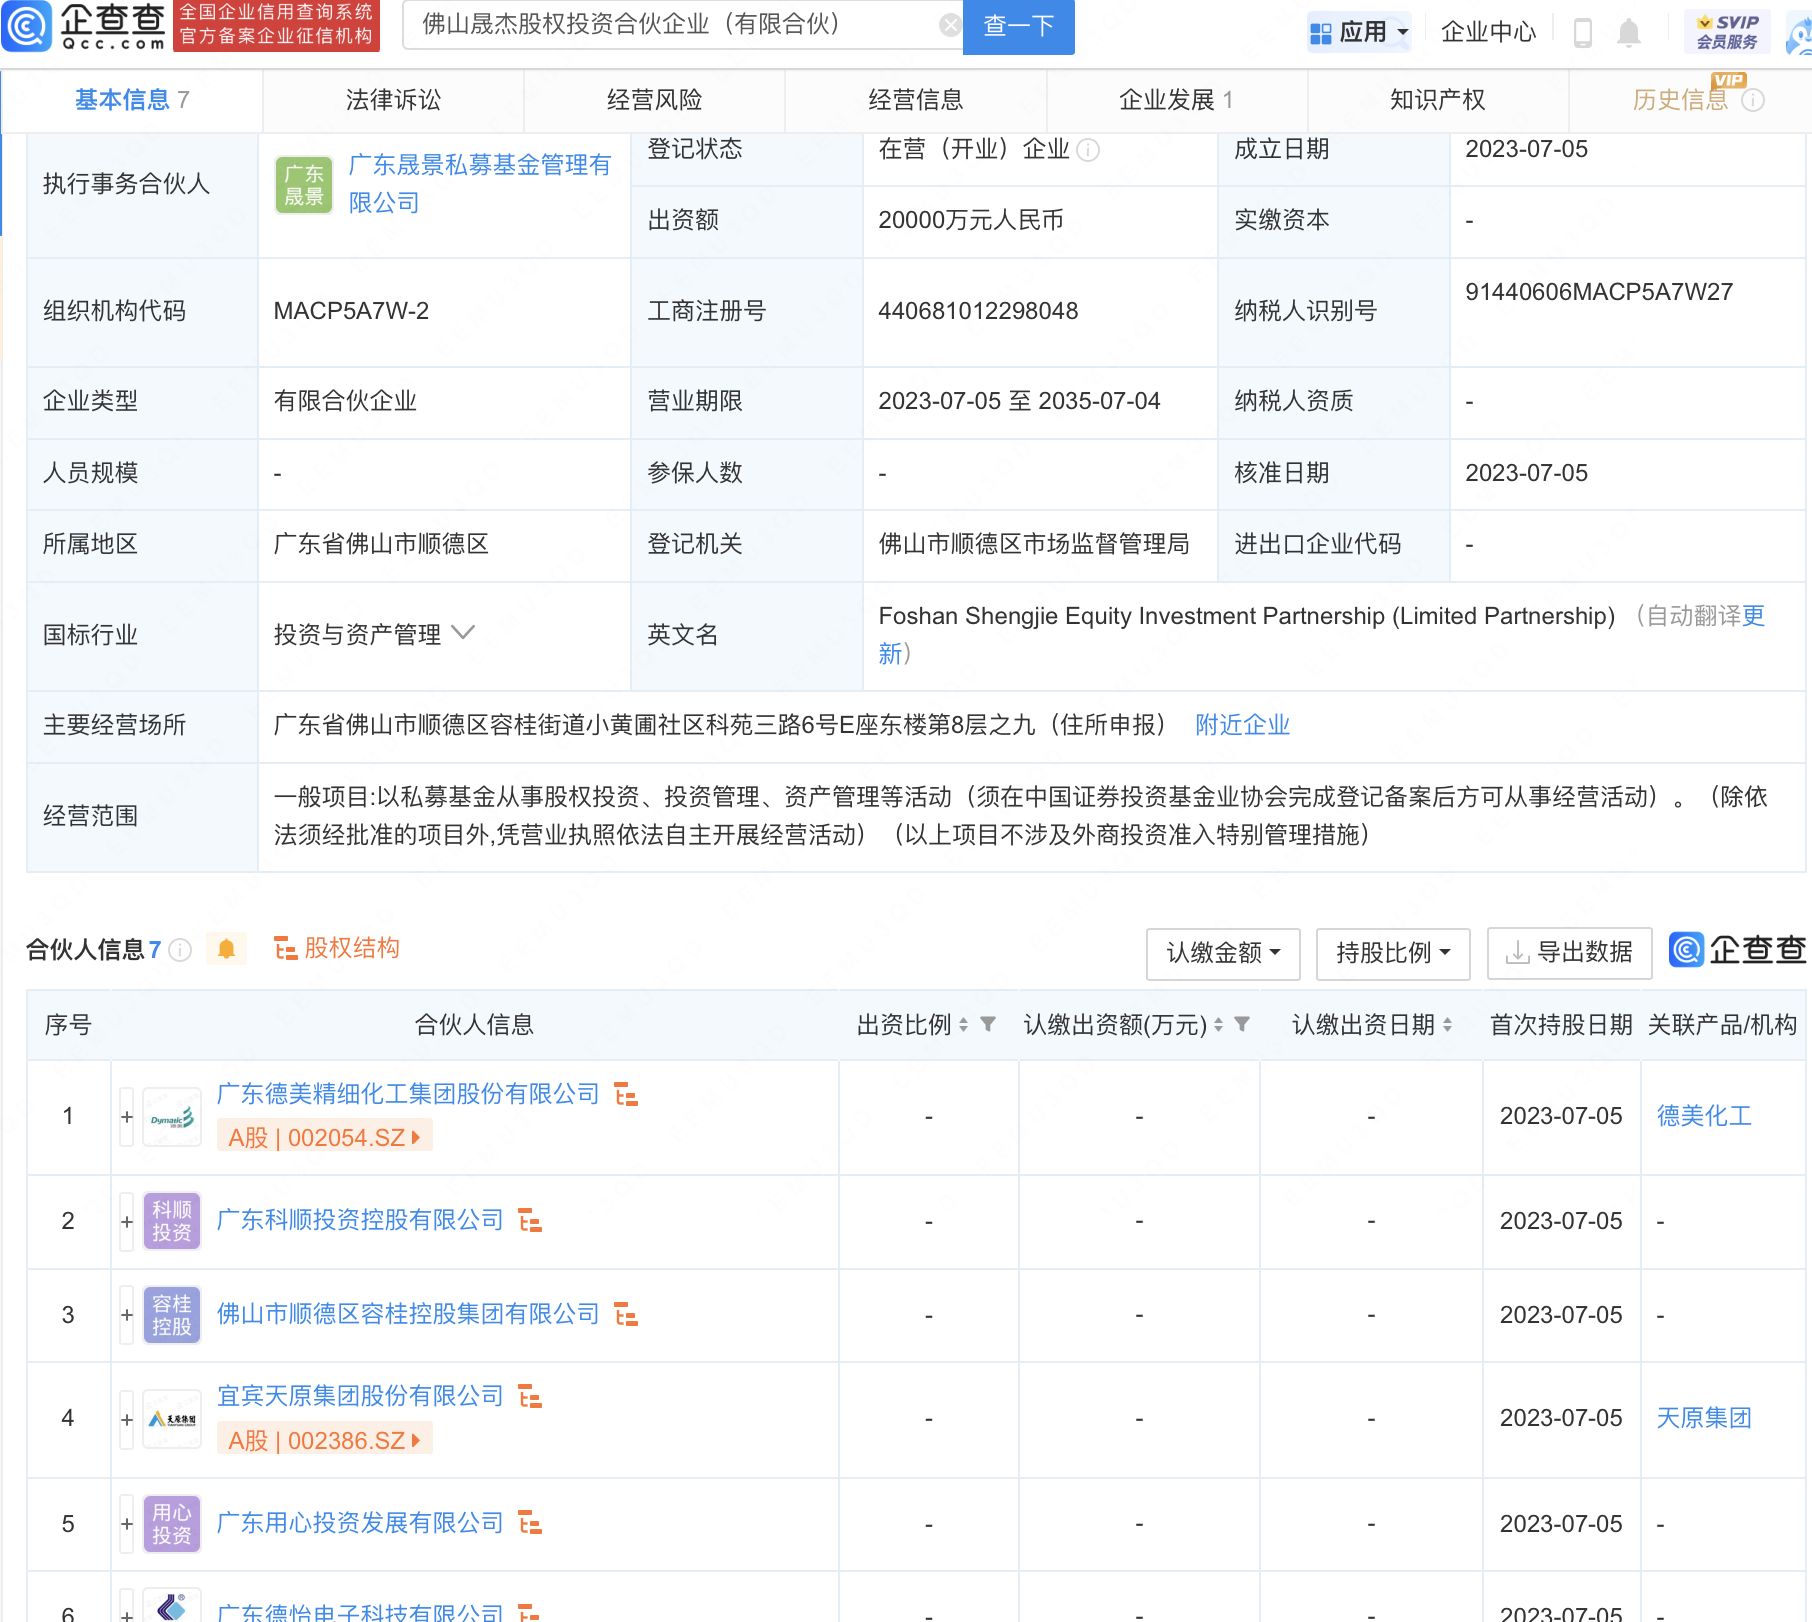This screenshot has width=1812, height=1622.
Task: Switch to the 经营信息 tab
Action: (915, 100)
